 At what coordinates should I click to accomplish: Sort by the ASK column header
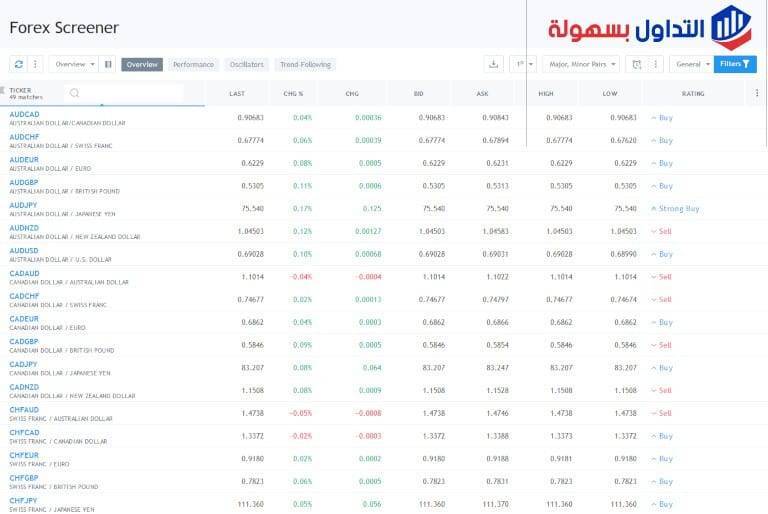coord(482,94)
